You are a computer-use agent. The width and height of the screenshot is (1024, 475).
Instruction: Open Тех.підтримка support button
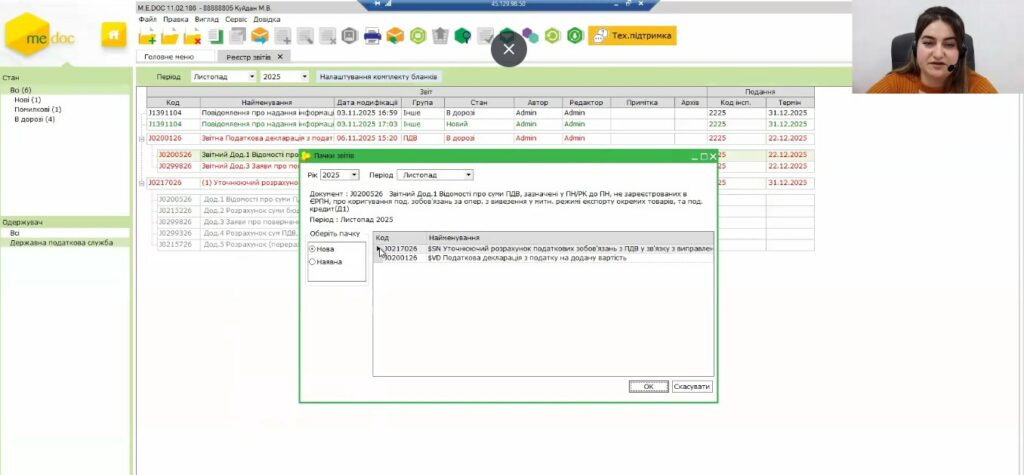click(x=632, y=36)
